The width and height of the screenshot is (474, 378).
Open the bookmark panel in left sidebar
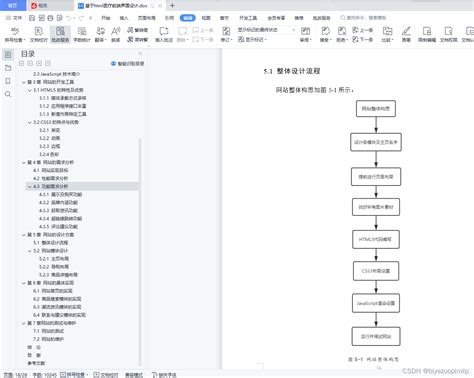(x=8, y=81)
